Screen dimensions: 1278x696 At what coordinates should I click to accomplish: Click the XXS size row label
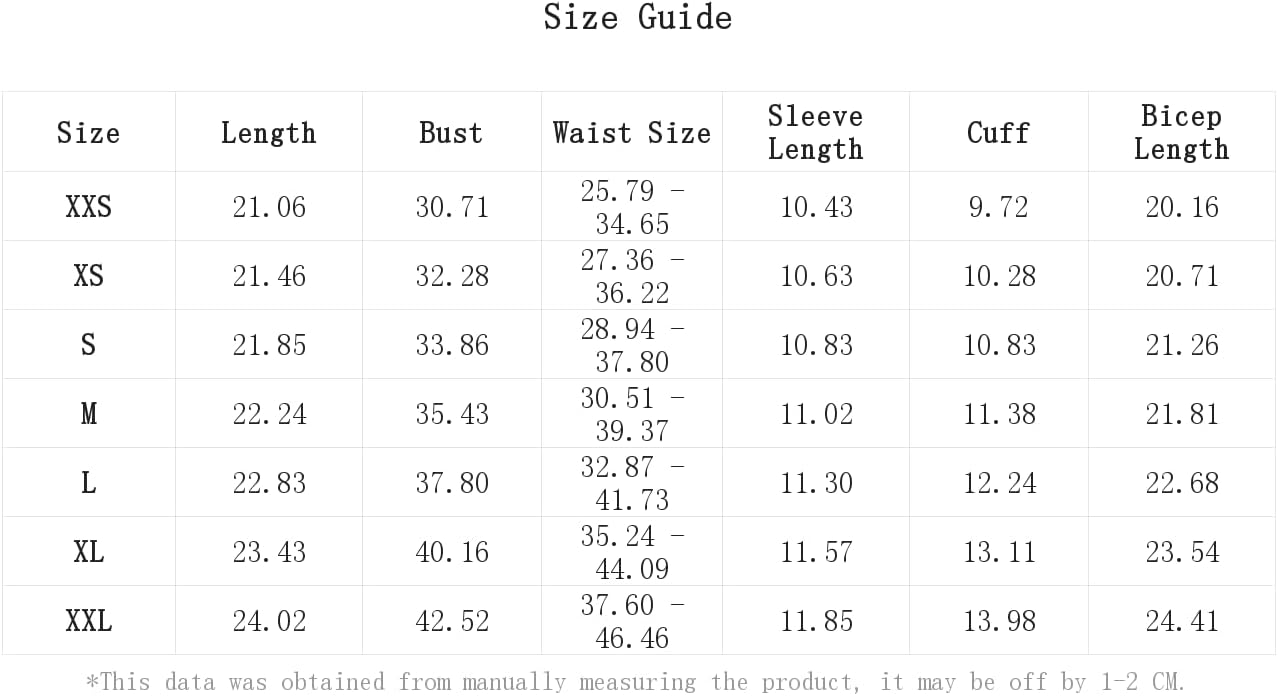(x=88, y=207)
